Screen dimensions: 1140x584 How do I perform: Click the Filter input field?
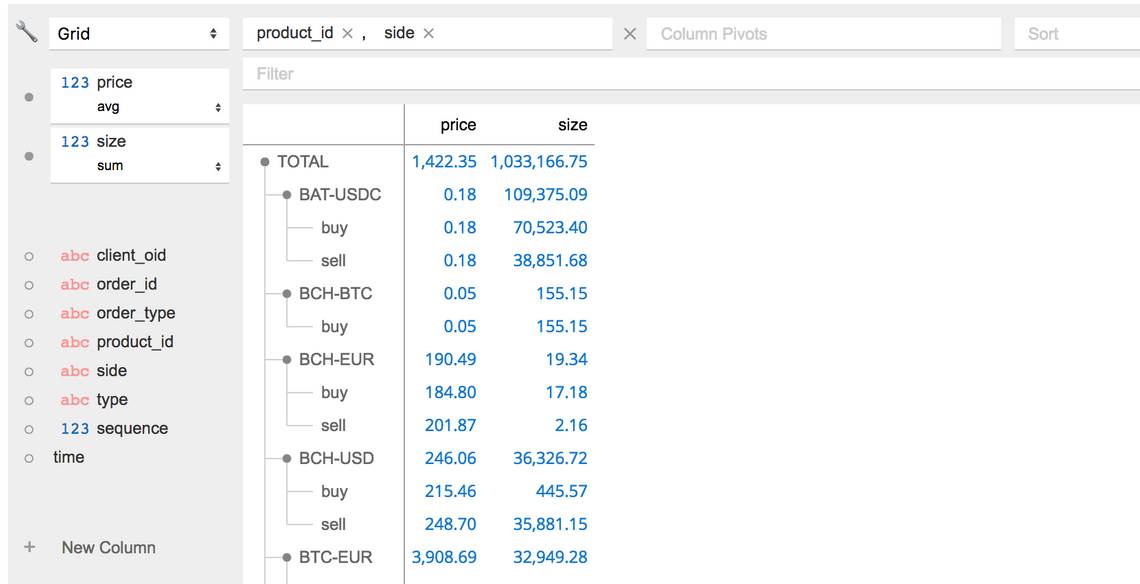pos(690,74)
